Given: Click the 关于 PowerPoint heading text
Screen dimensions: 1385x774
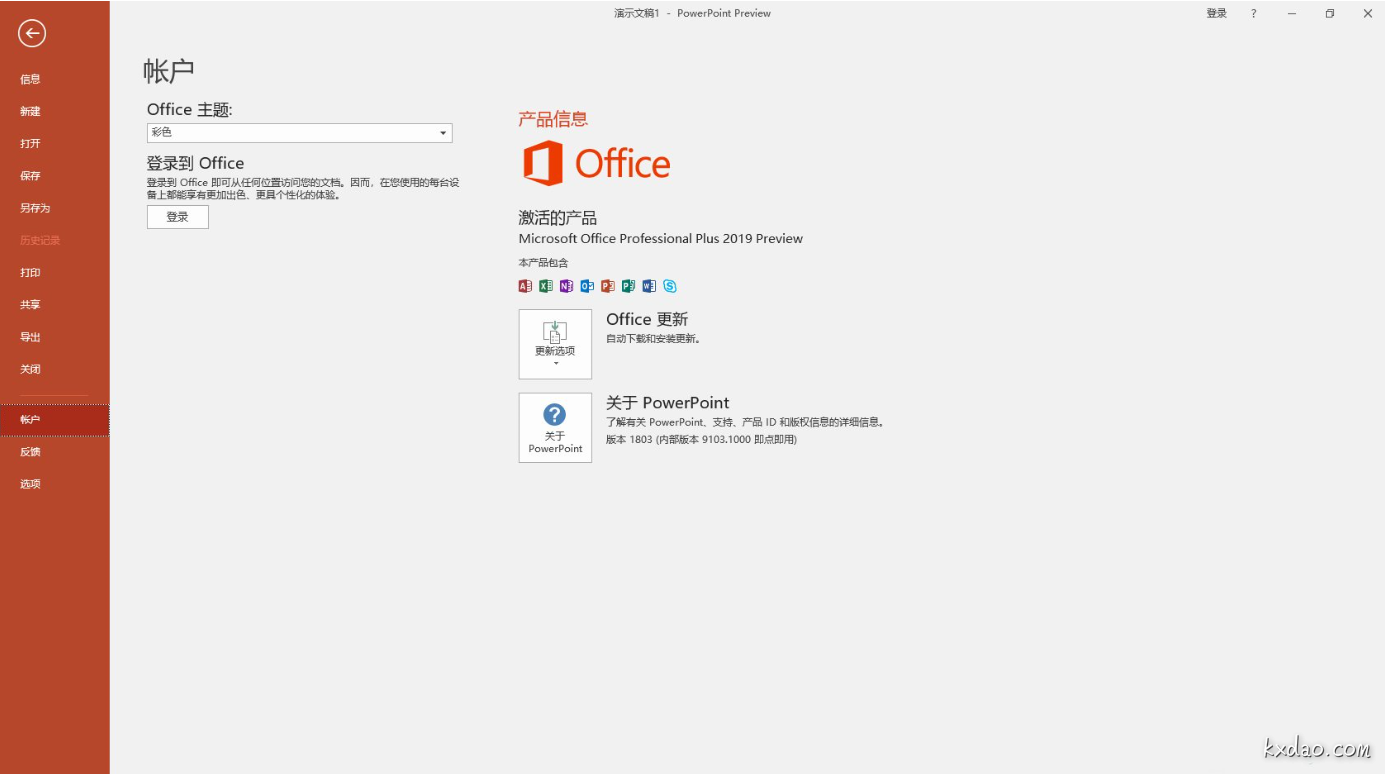Looking at the screenshot, I should pyautogui.click(x=668, y=403).
